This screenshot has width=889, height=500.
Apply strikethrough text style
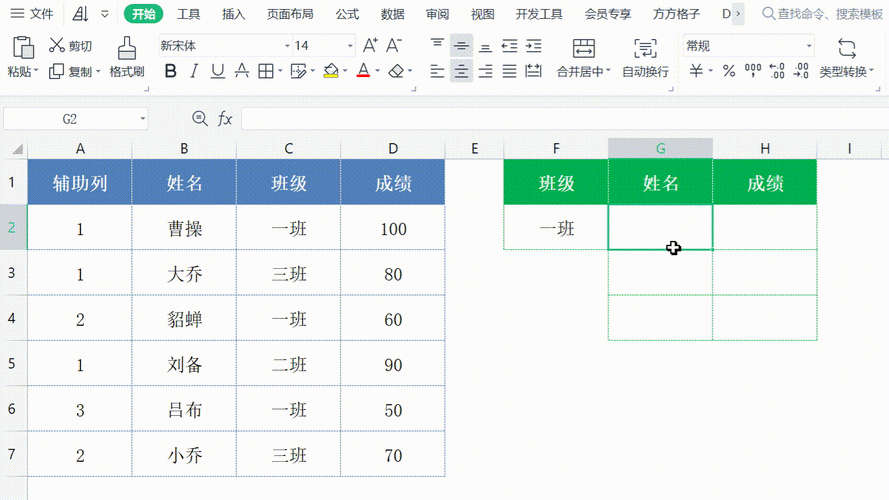(242, 71)
